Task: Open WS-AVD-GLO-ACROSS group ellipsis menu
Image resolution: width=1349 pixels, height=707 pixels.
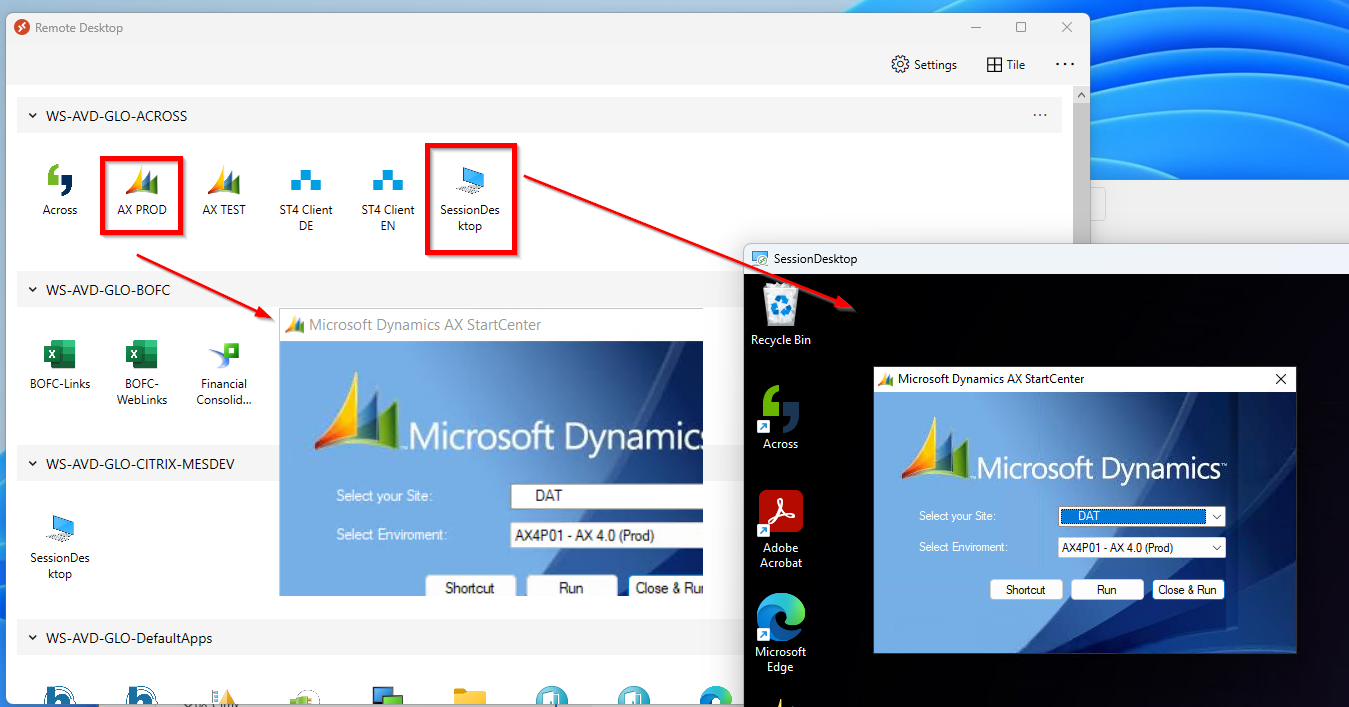Action: [1040, 116]
